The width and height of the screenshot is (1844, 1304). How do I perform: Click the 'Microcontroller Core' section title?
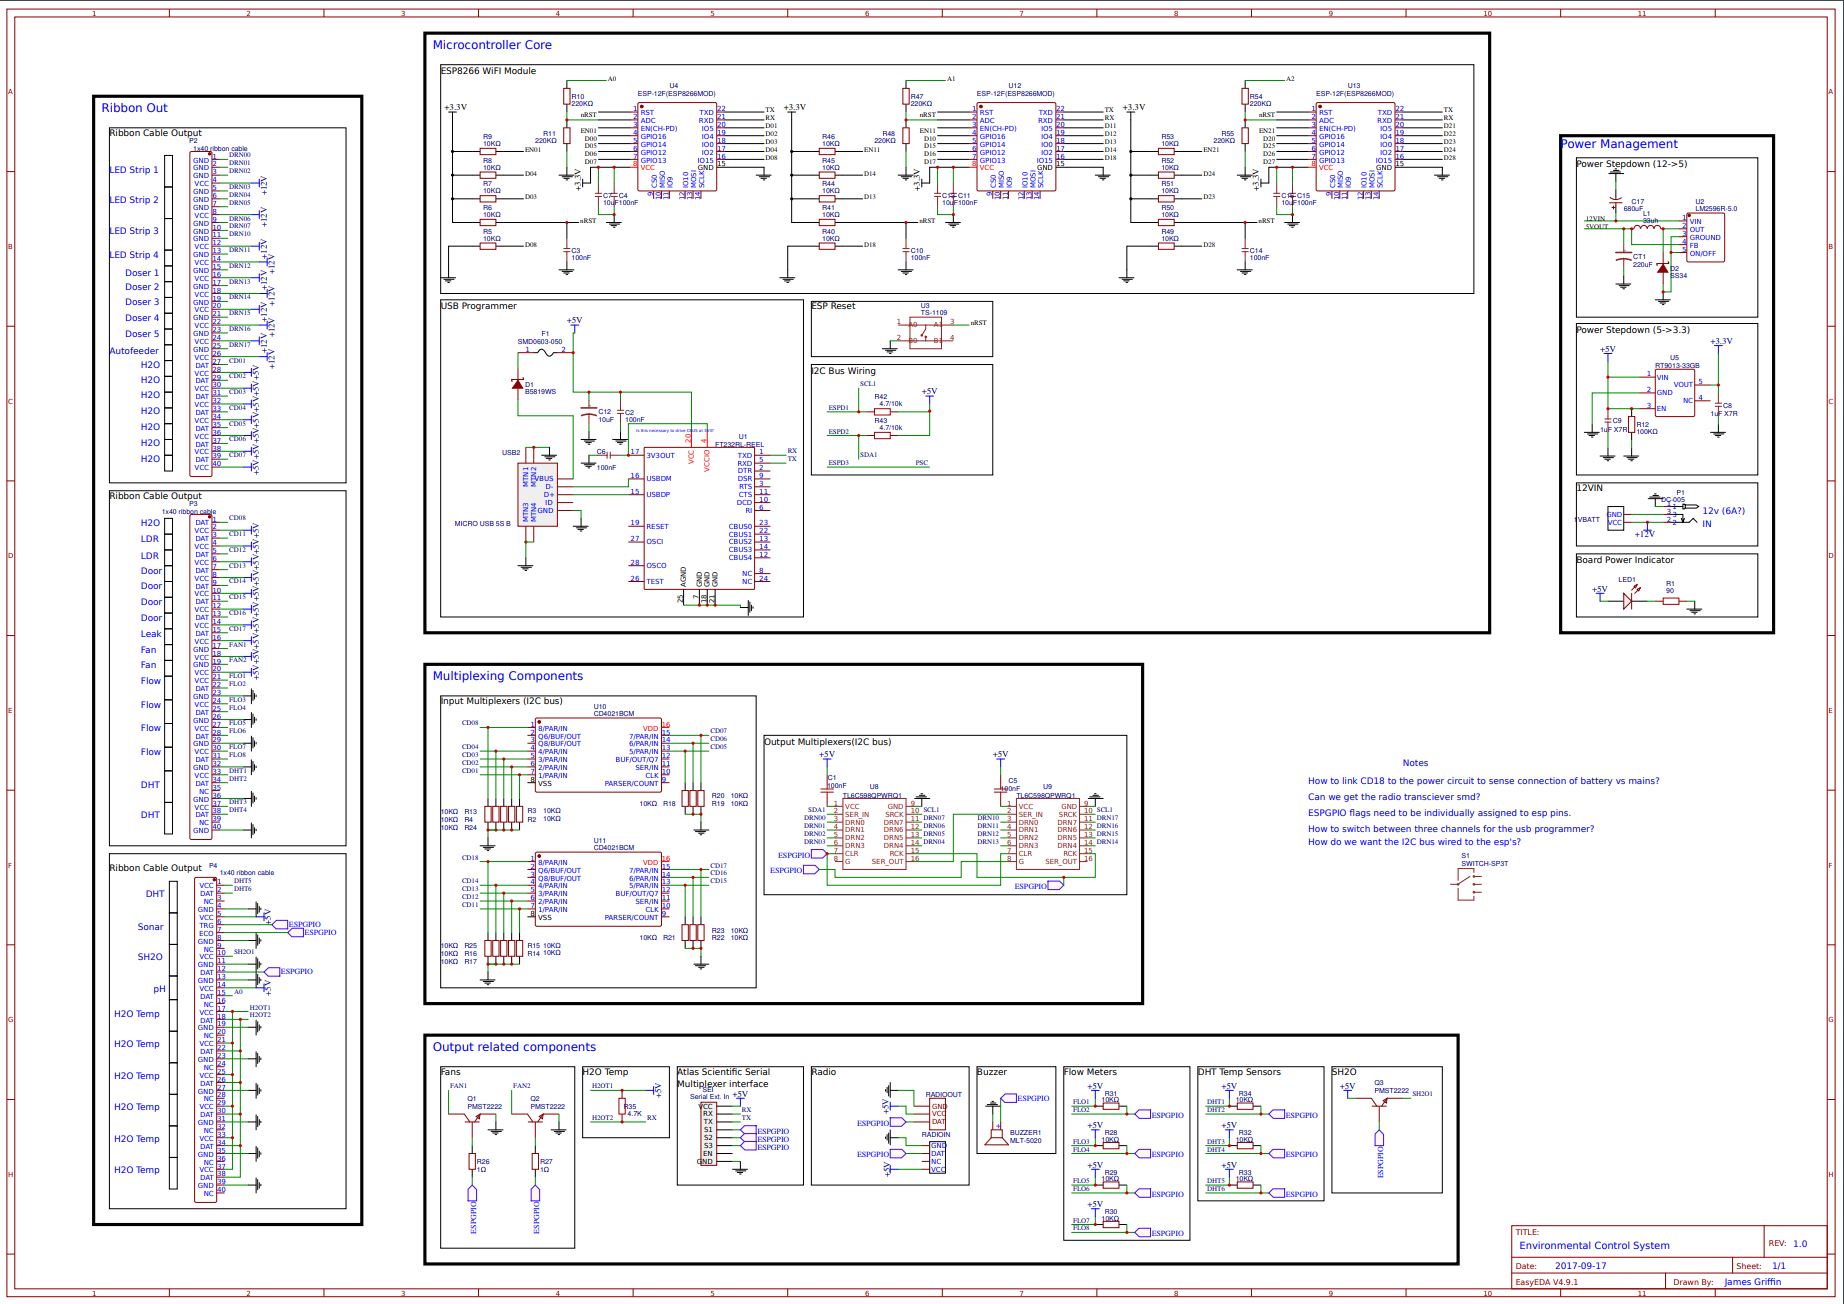492,45
